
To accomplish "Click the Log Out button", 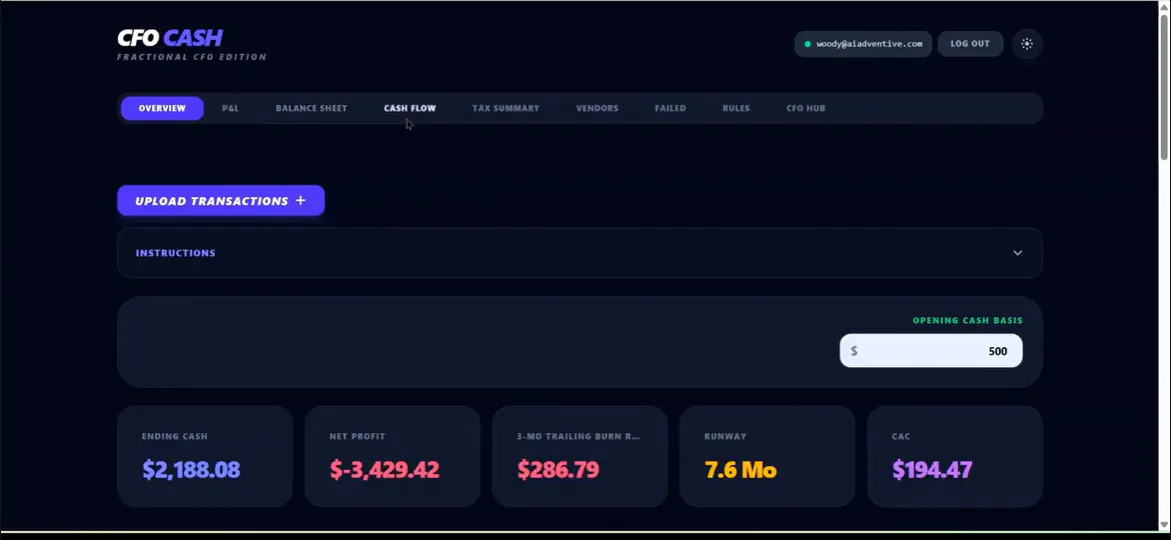I will point(970,44).
